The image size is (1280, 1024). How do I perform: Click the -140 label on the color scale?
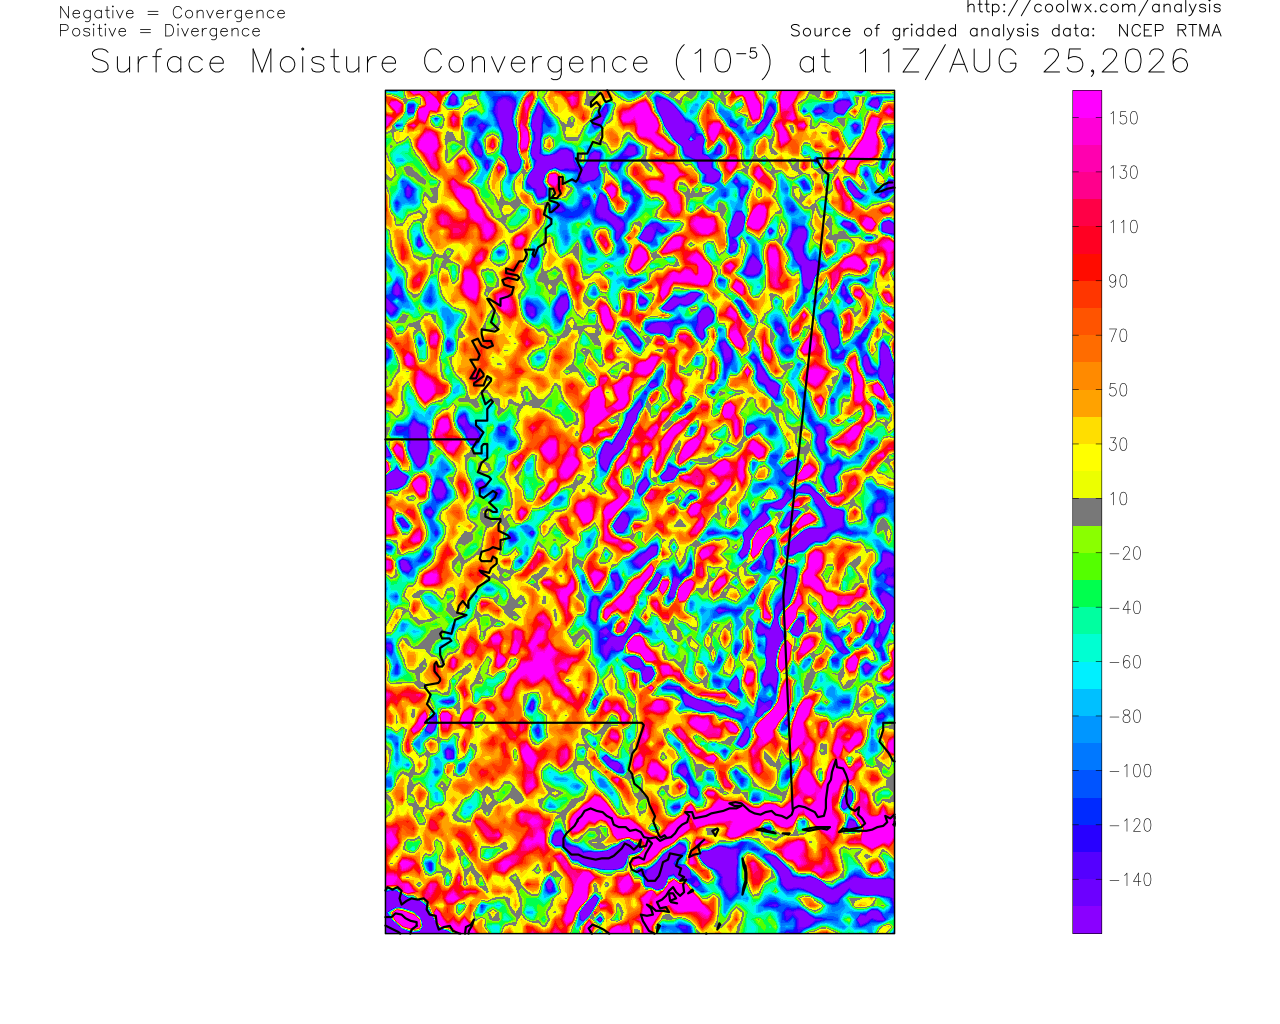click(x=1130, y=880)
